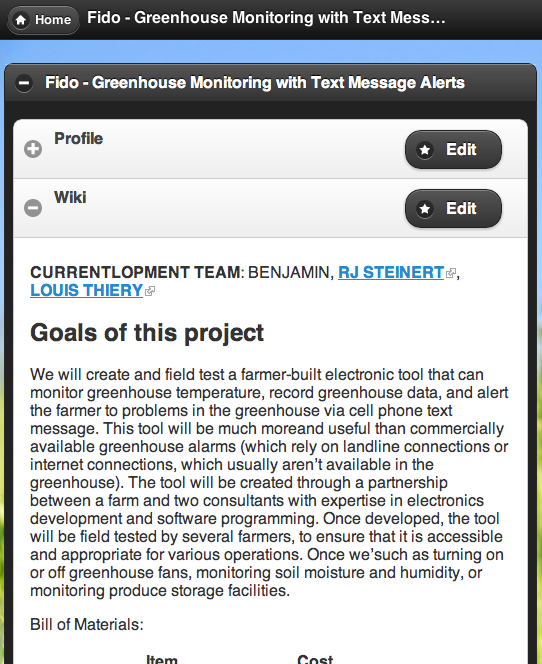The width and height of the screenshot is (542, 664).
Task: Open the RJ STEINERT link
Action: [391, 272]
